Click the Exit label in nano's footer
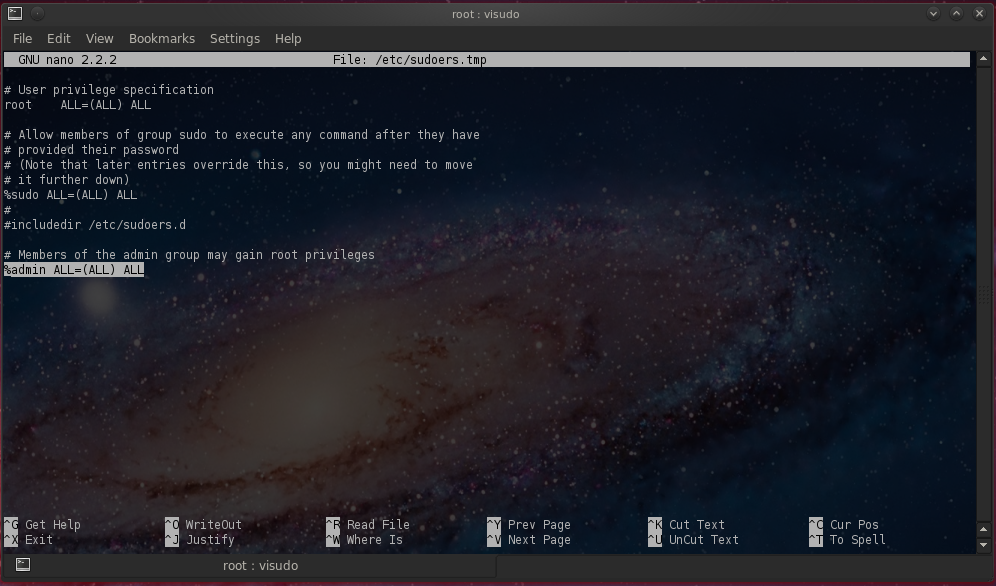The width and height of the screenshot is (996, 586). tap(37, 539)
